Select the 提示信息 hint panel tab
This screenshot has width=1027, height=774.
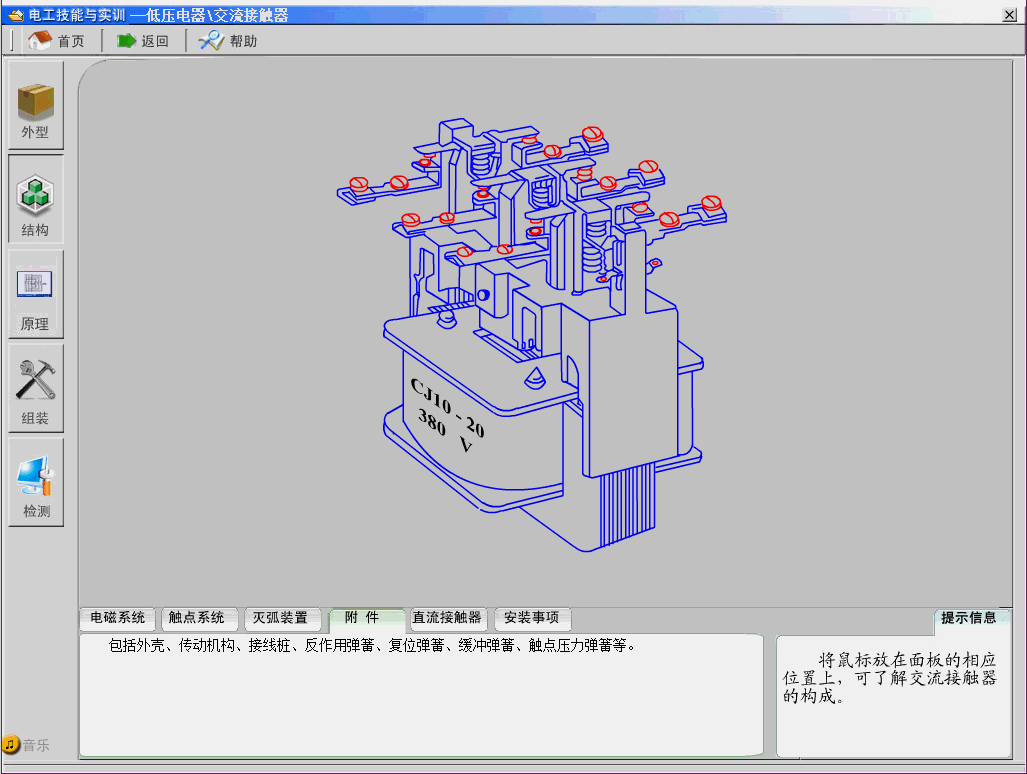pyautogui.click(x=969, y=618)
